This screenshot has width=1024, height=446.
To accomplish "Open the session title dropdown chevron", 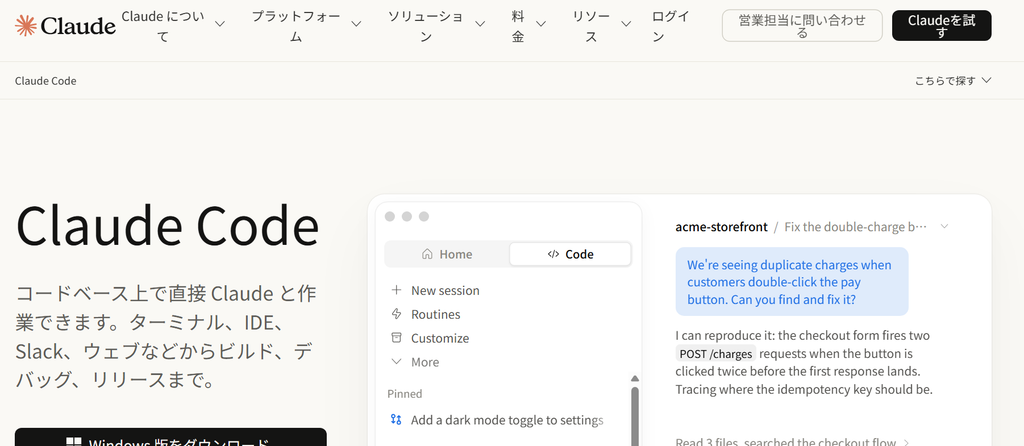I will click(944, 227).
